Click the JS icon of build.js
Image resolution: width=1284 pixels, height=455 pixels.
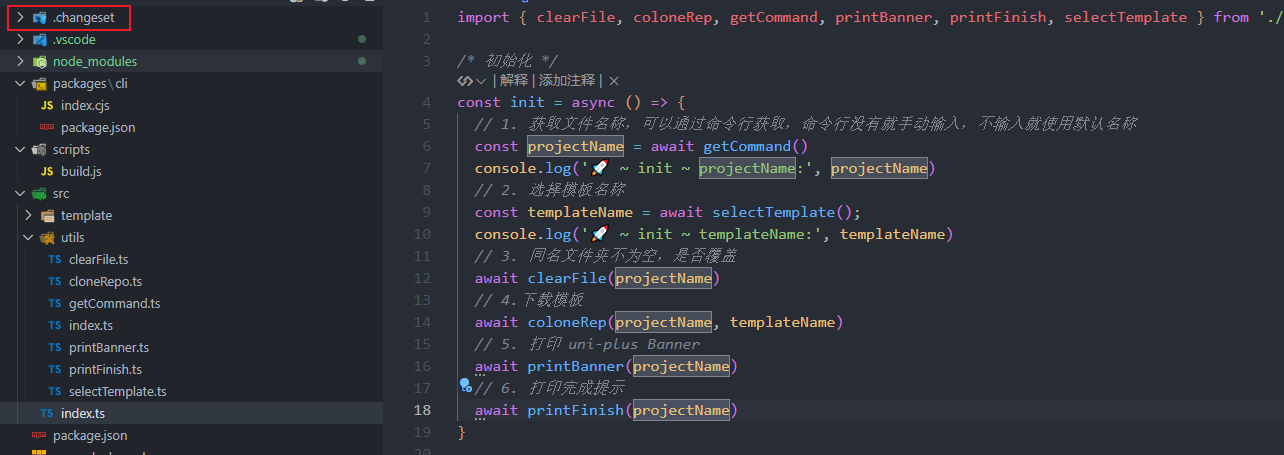tap(47, 172)
